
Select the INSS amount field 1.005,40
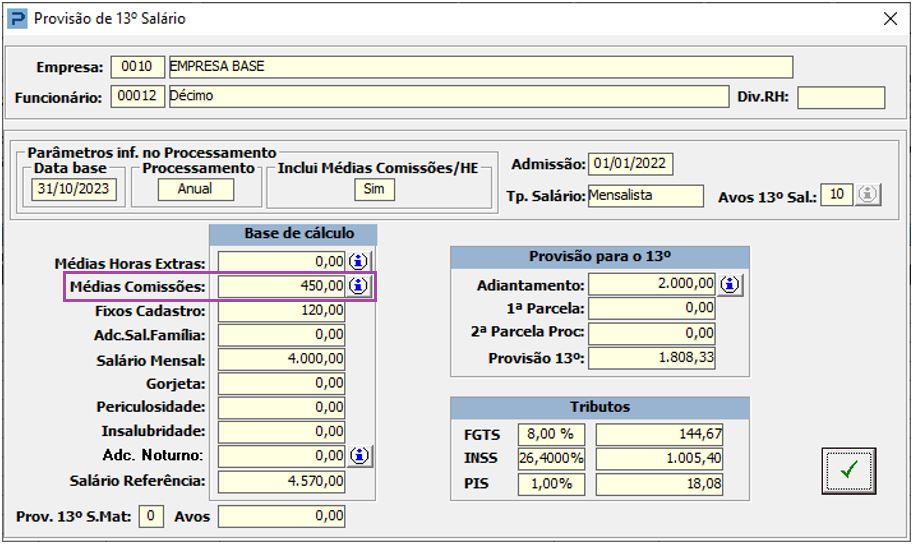tap(659, 459)
